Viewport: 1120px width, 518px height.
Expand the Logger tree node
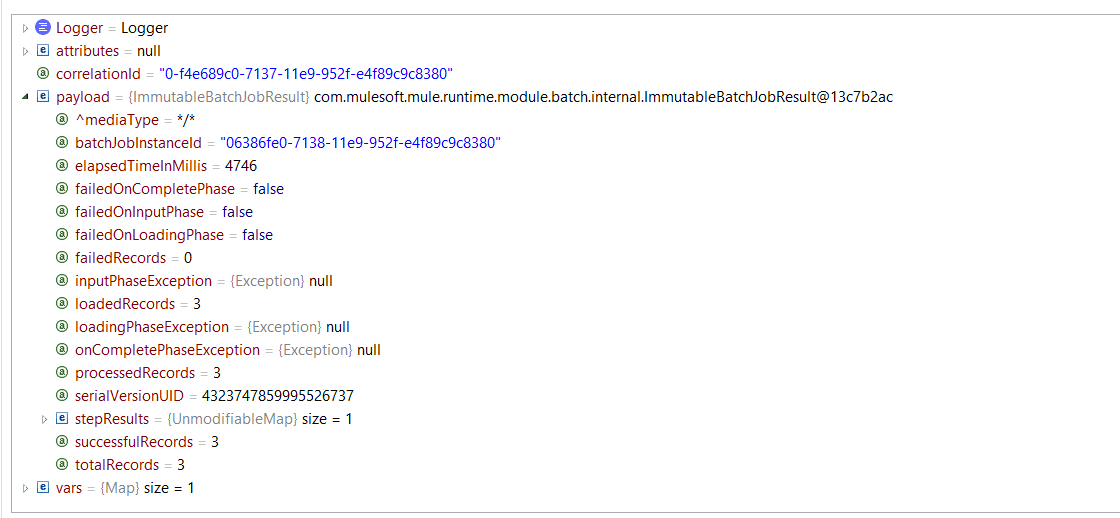tap(26, 28)
